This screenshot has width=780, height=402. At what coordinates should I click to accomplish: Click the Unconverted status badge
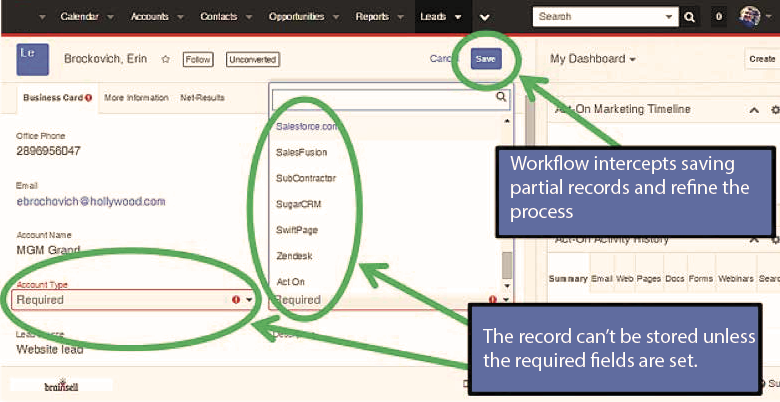(x=253, y=60)
